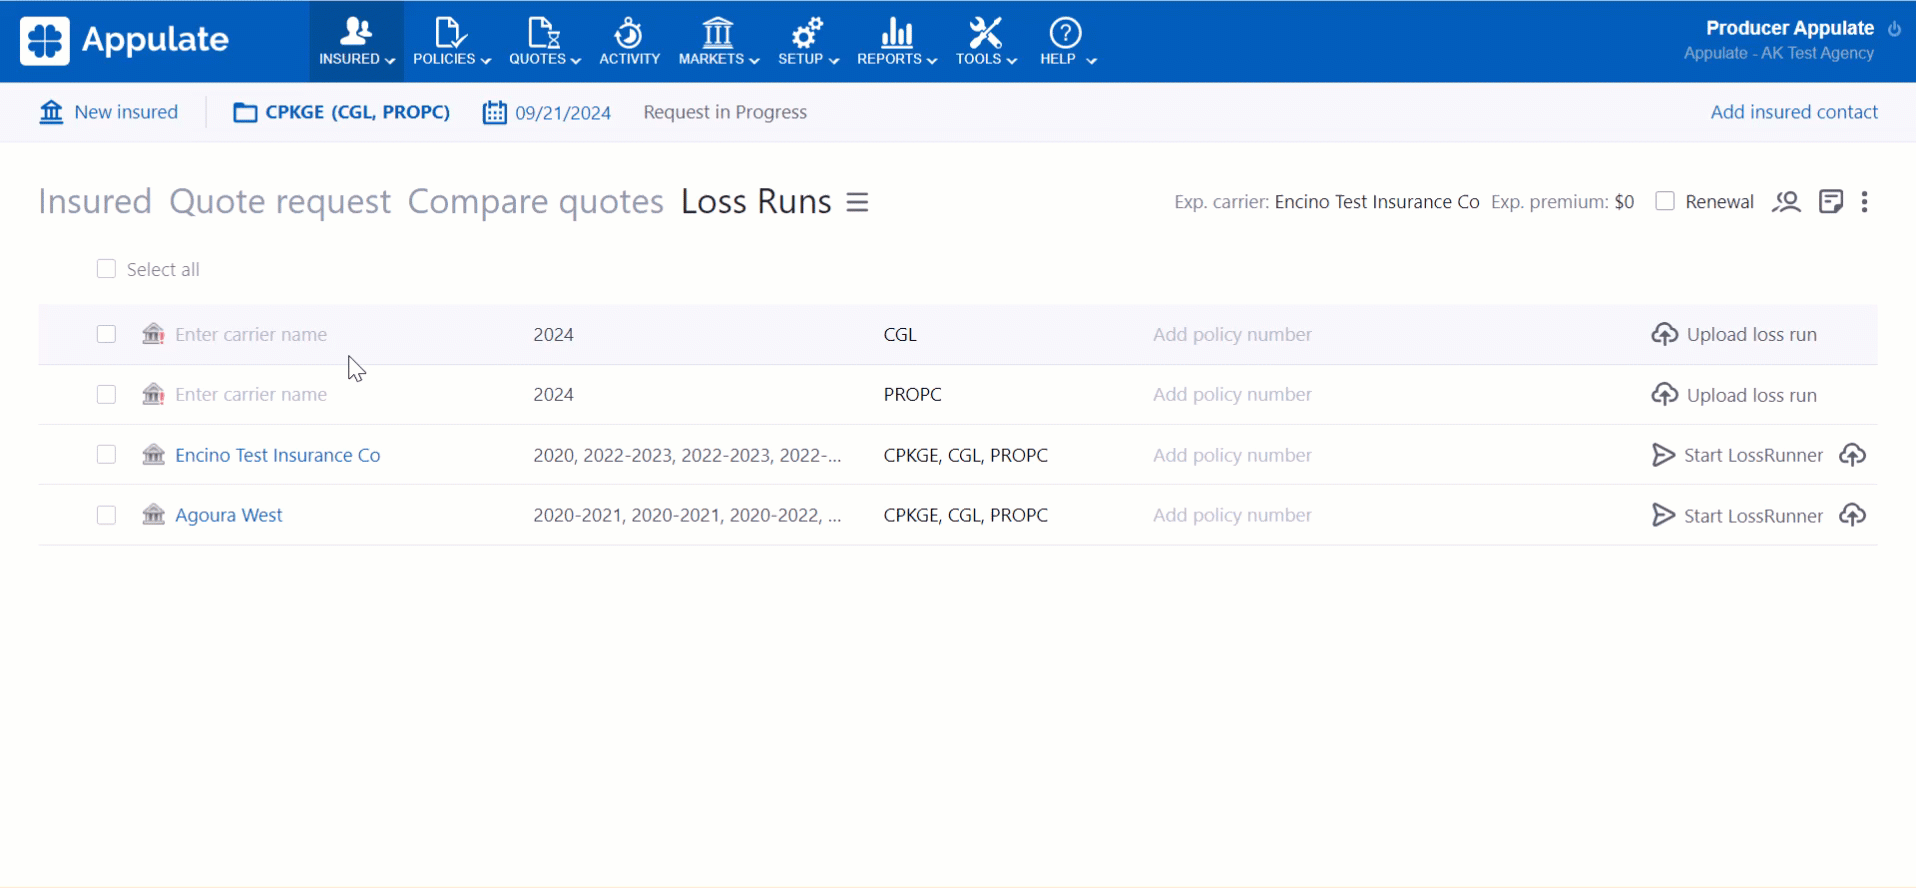
Task: Click carrier name field in CGL row
Action: pyautogui.click(x=251, y=335)
